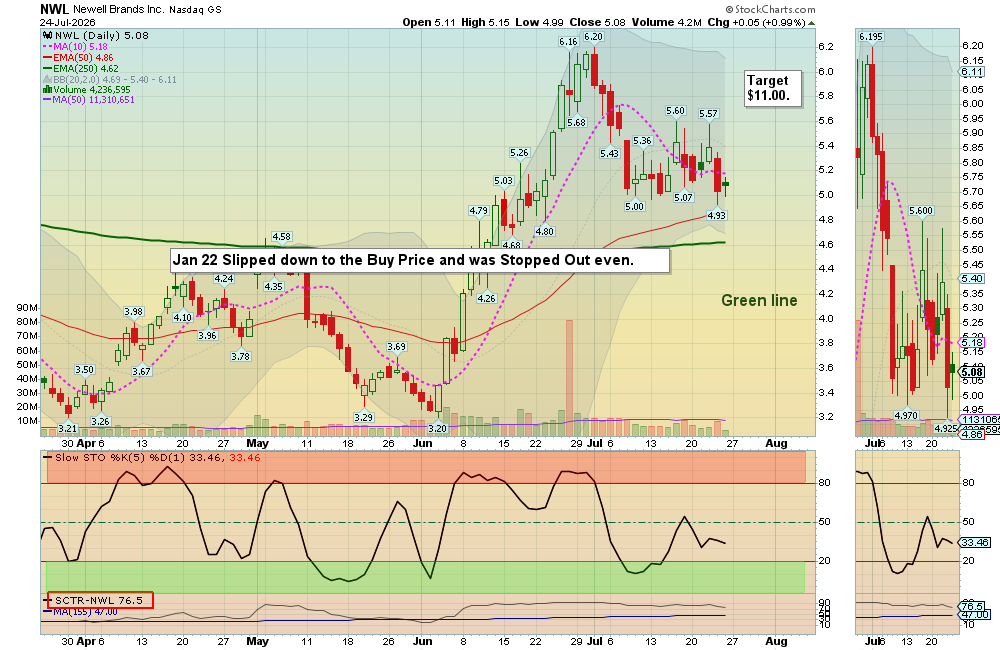
Task: Click the EMA(250) 4.62 legend entry
Action: (x=80, y=68)
